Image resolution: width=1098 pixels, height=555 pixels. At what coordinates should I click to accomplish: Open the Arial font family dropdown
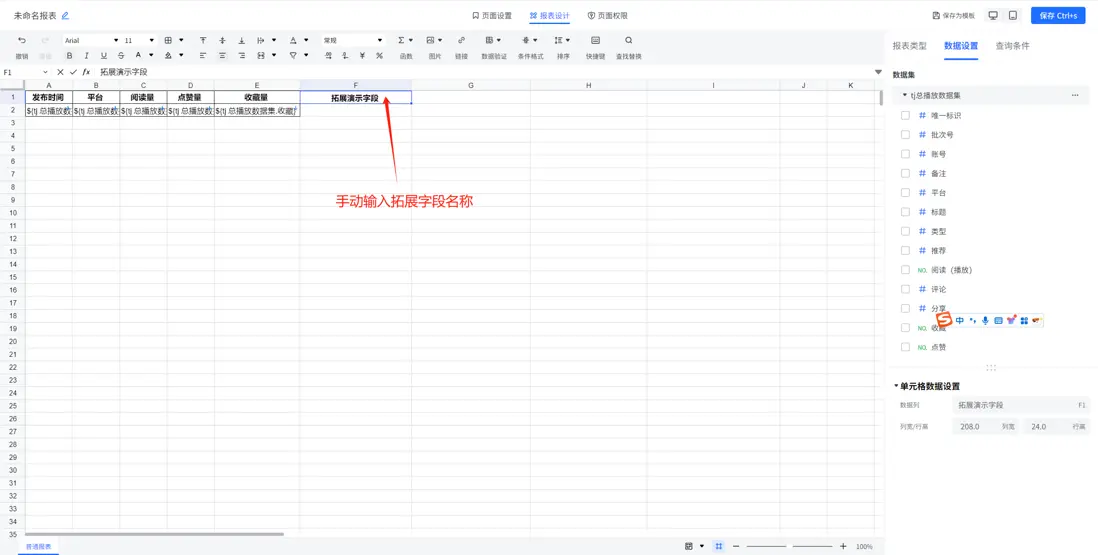click(x=91, y=41)
